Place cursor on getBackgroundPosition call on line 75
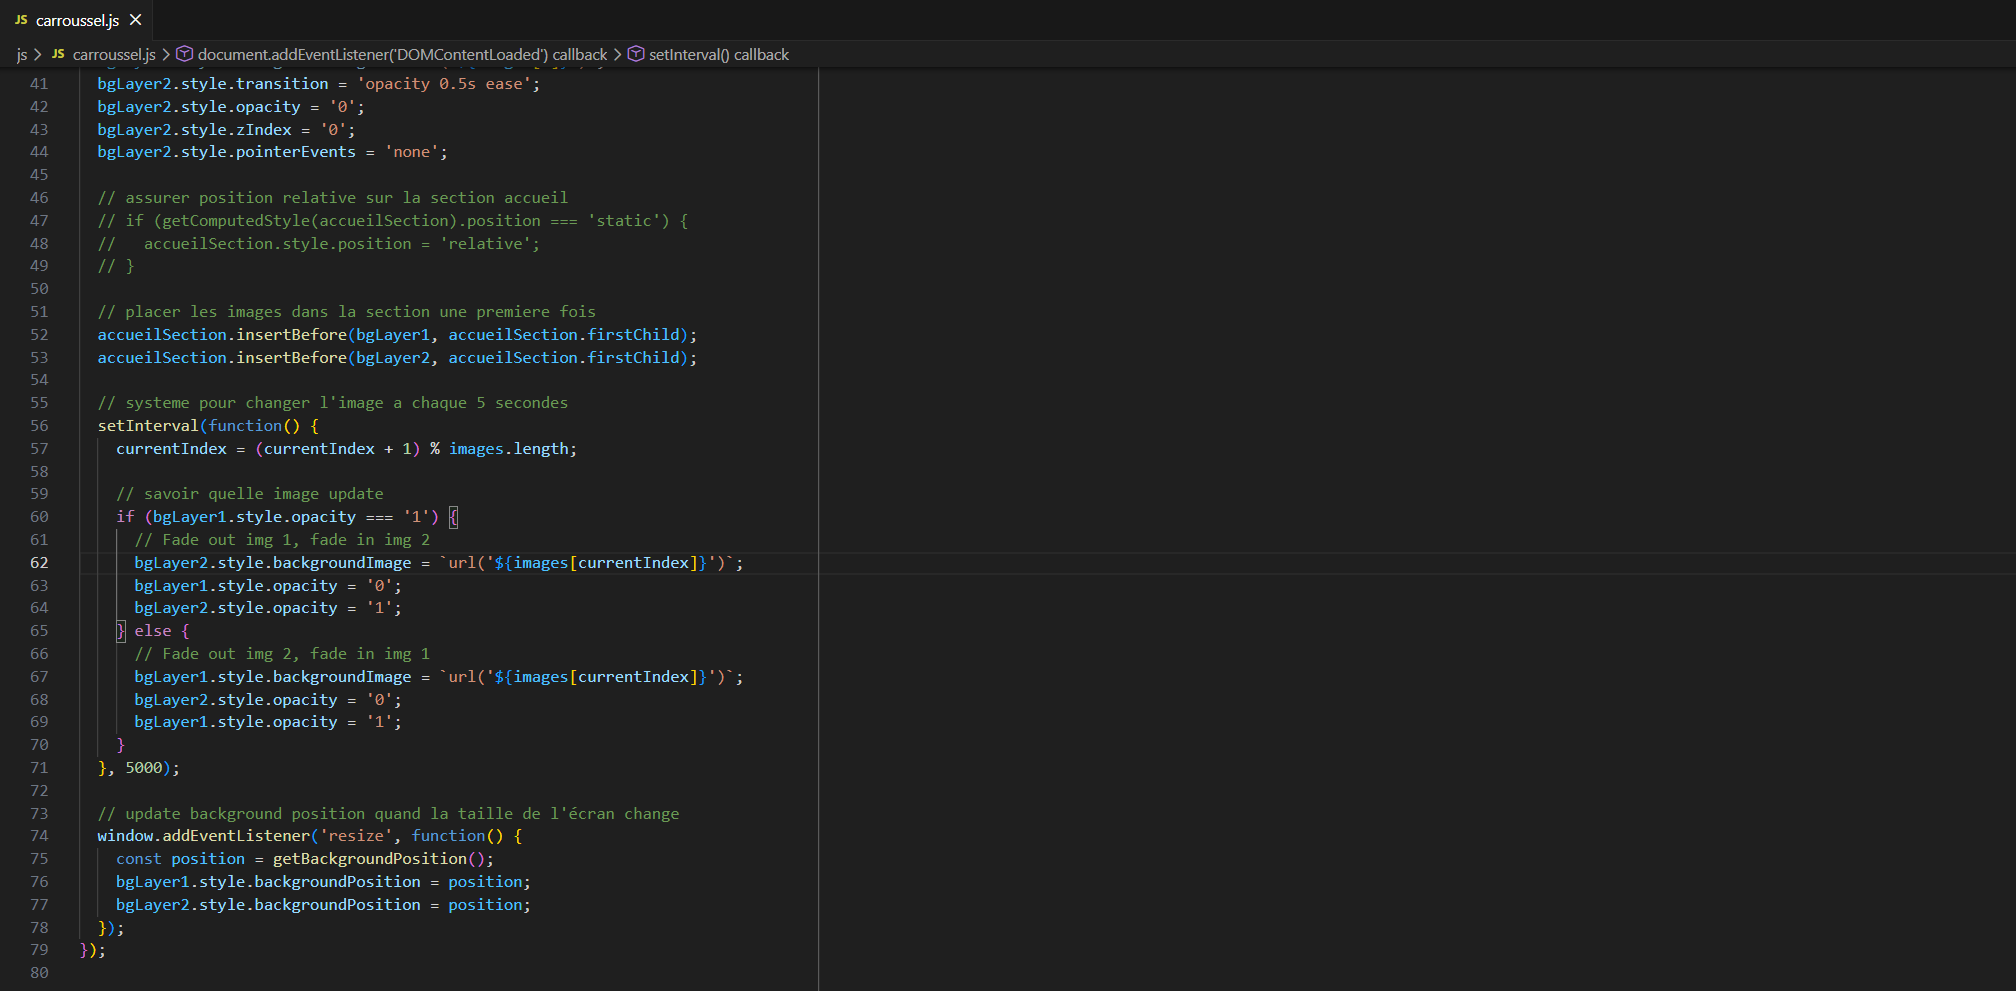The image size is (2016, 991). (369, 859)
